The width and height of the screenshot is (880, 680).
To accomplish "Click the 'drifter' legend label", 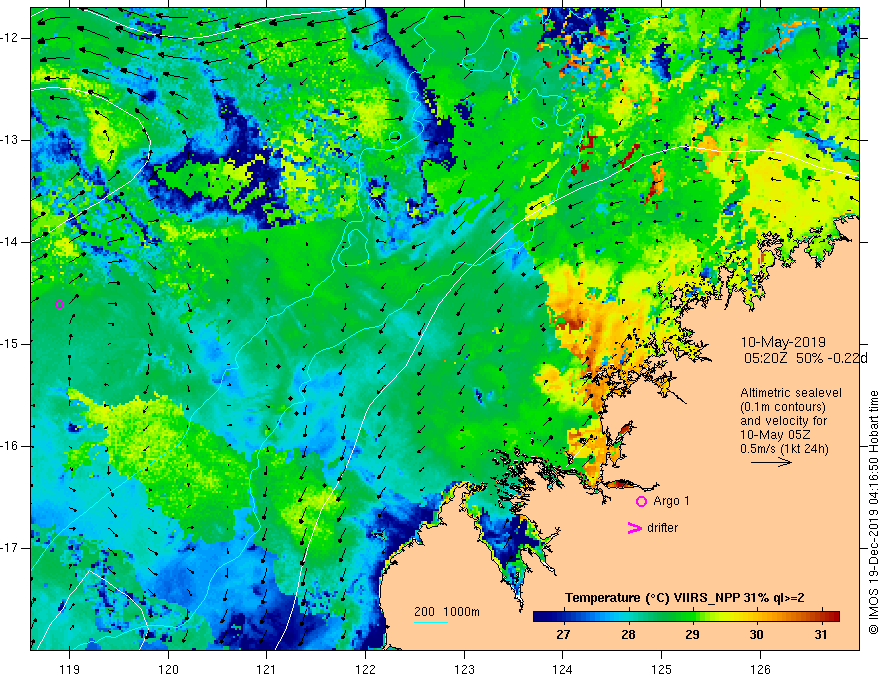I will [662, 528].
